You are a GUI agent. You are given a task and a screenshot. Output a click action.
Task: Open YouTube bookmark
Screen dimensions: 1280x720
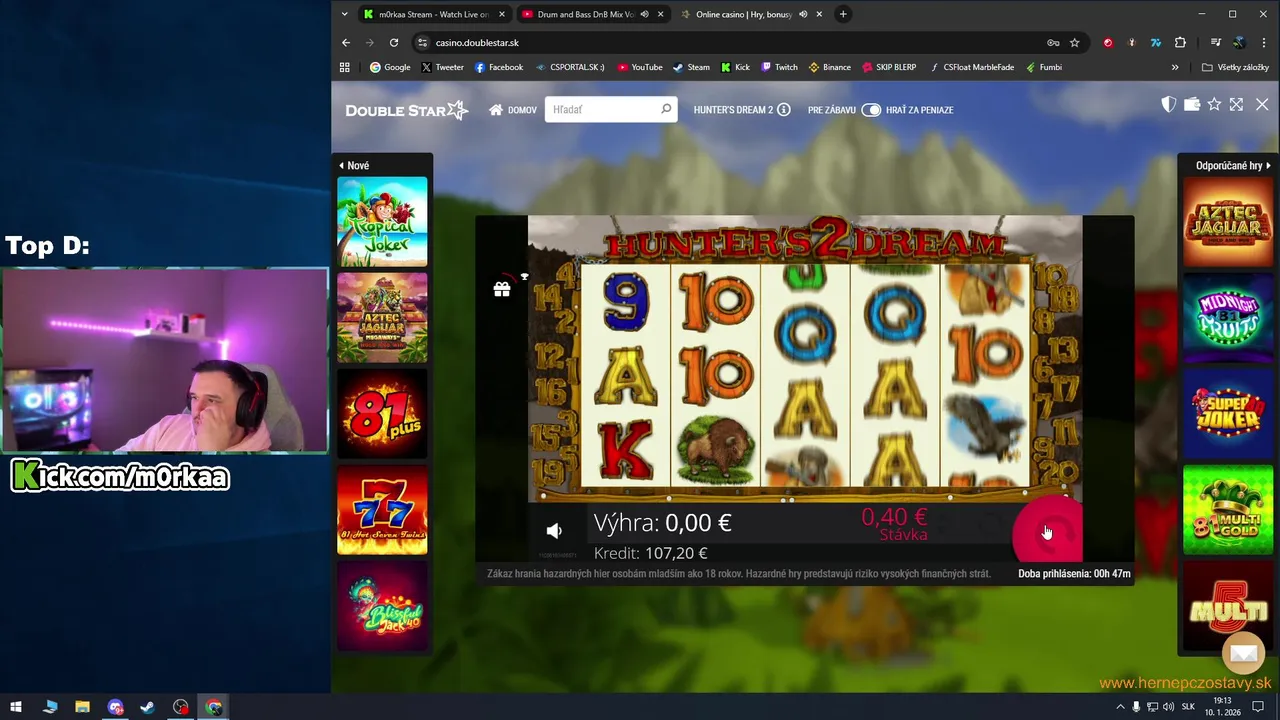tap(640, 67)
